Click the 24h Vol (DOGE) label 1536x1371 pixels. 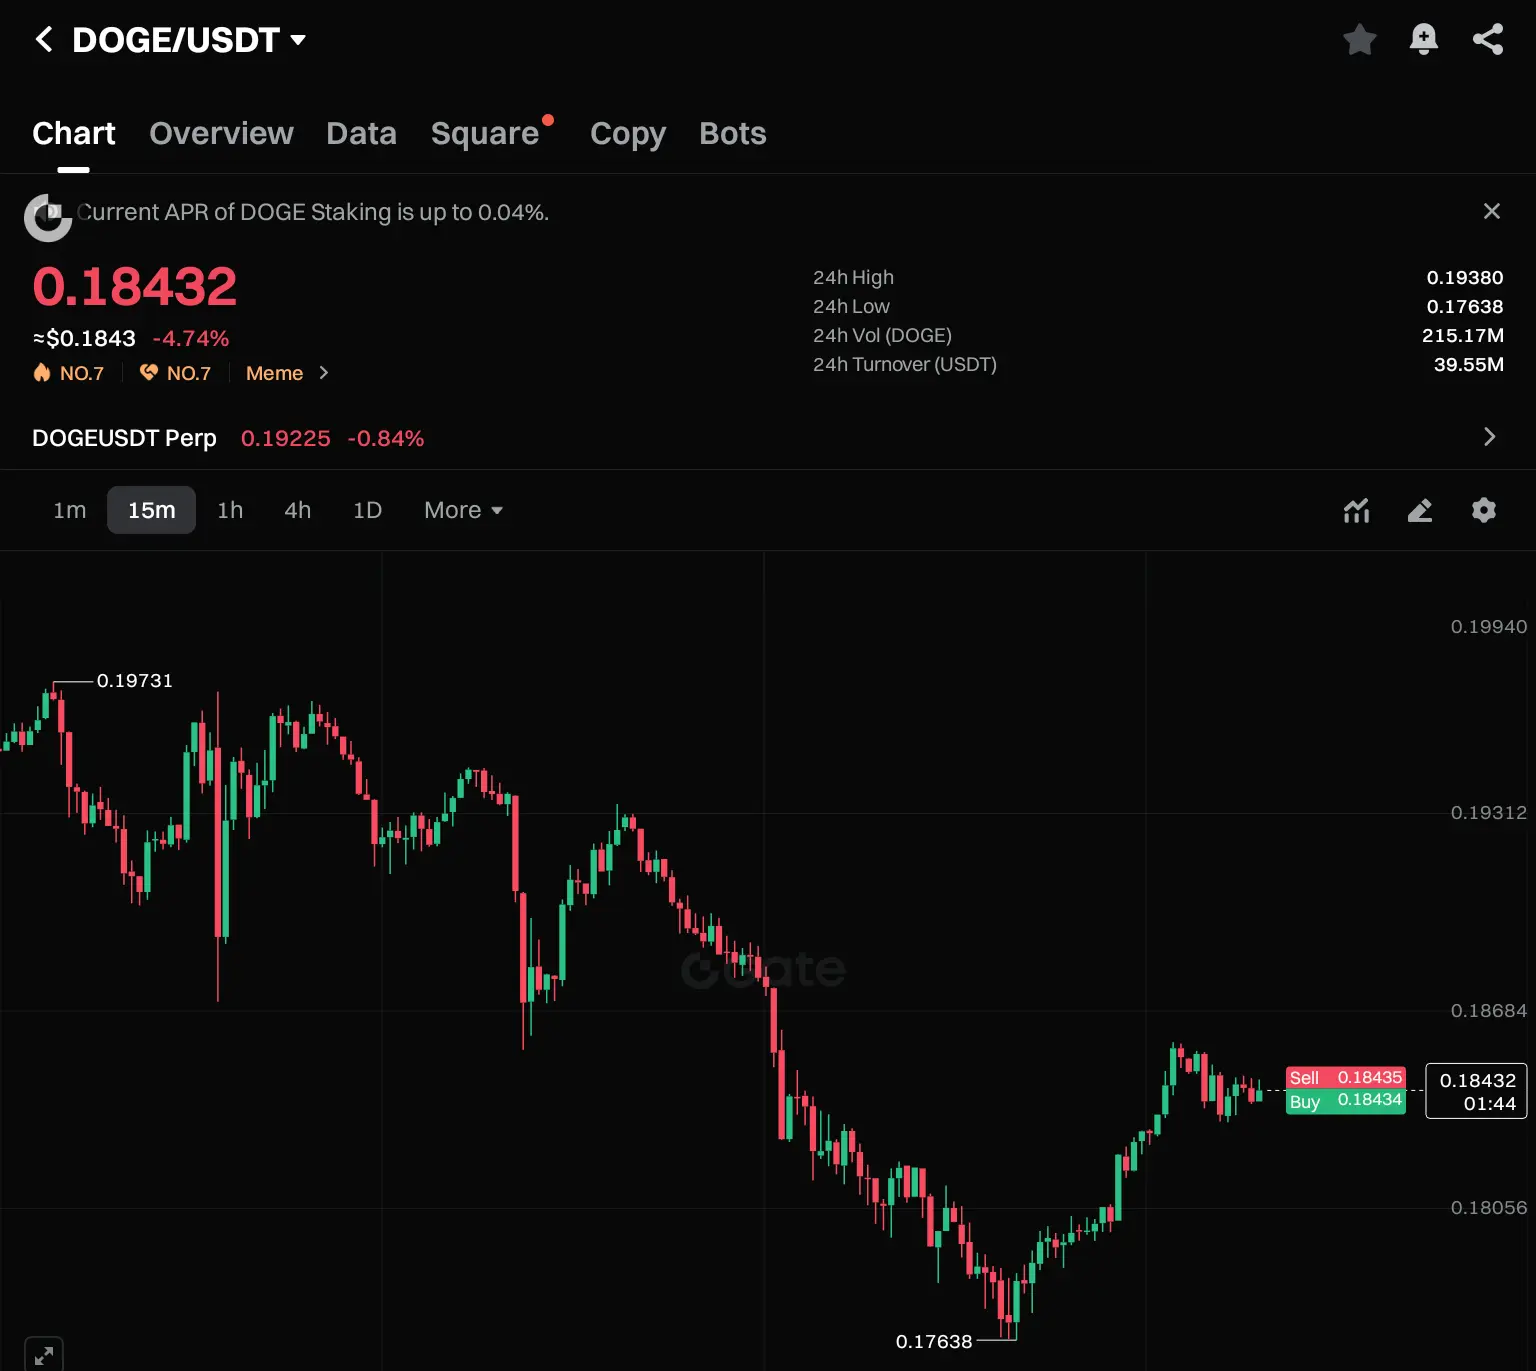[x=882, y=336]
